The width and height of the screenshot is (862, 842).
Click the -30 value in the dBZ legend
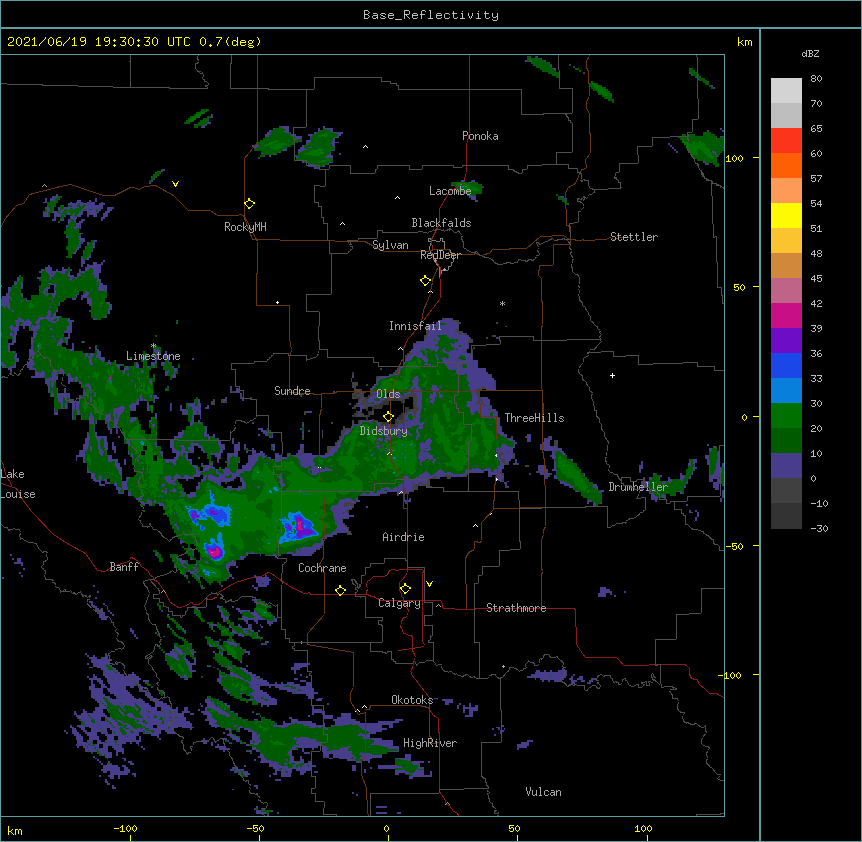(819, 528)
